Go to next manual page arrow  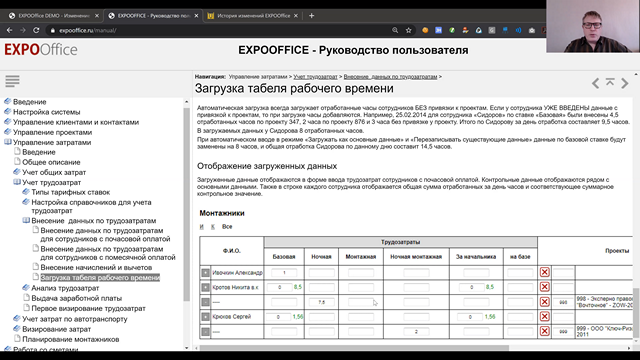click(625, 83)
